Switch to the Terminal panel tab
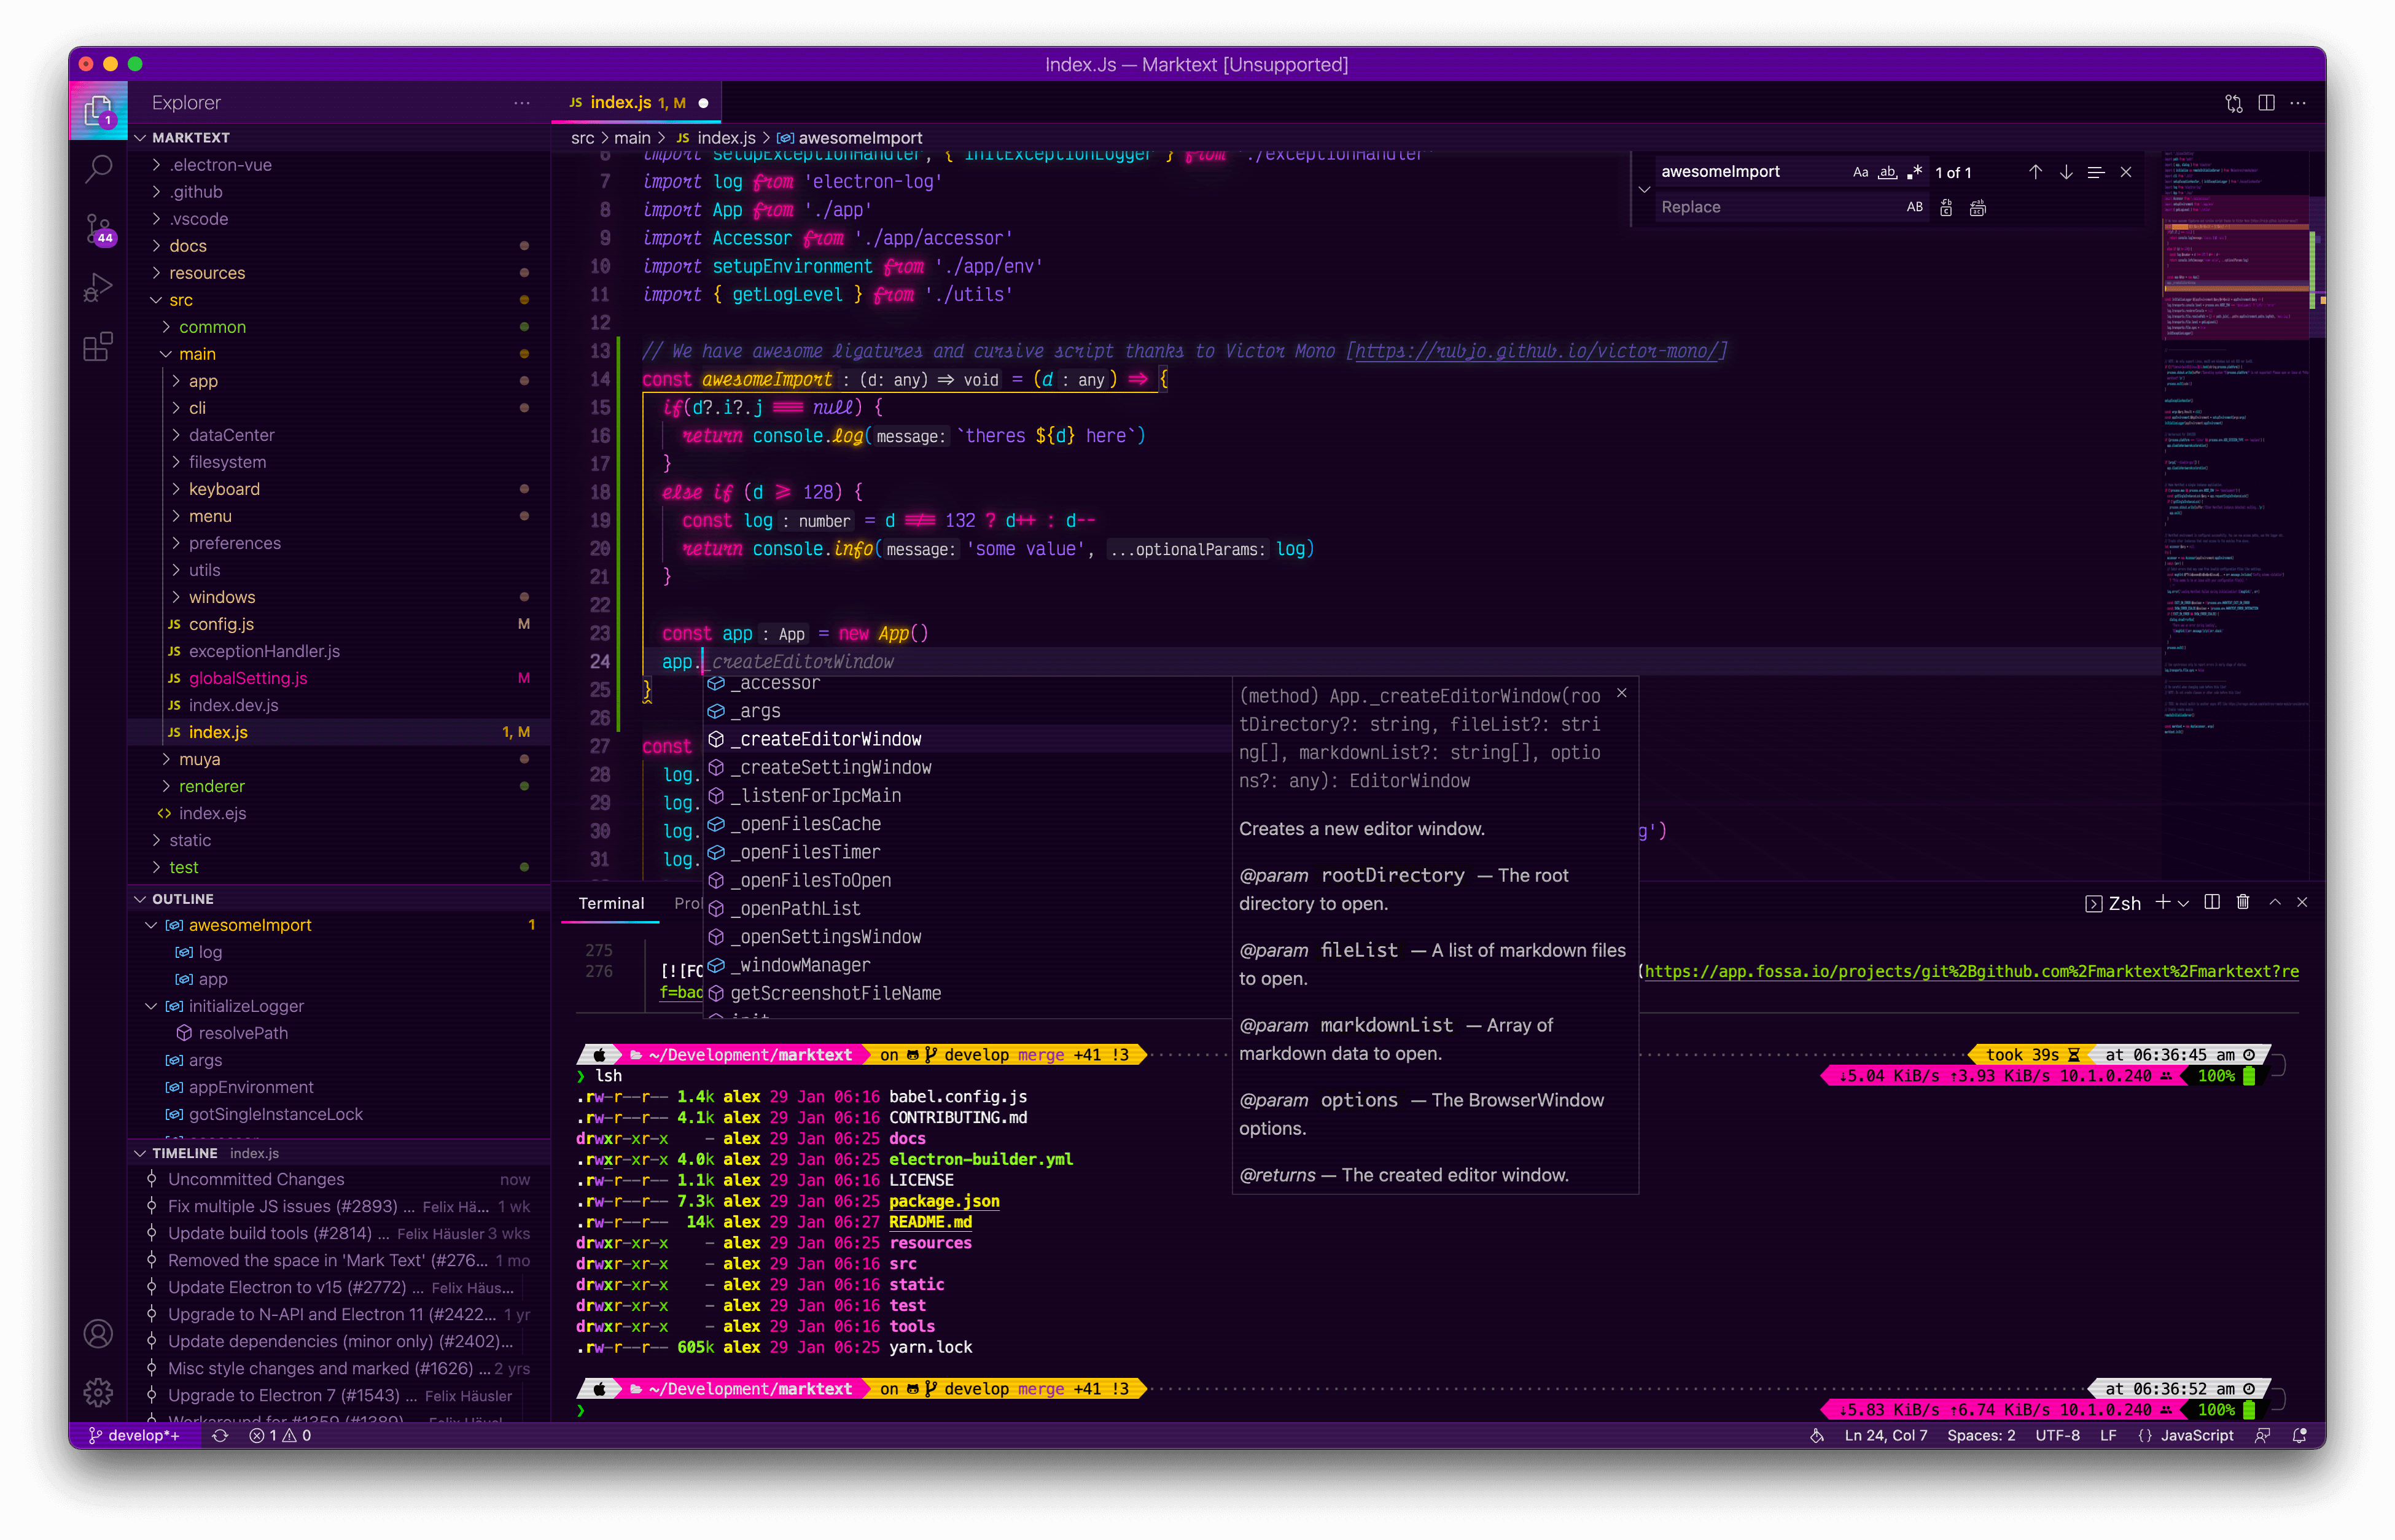 tap(611, 903)
